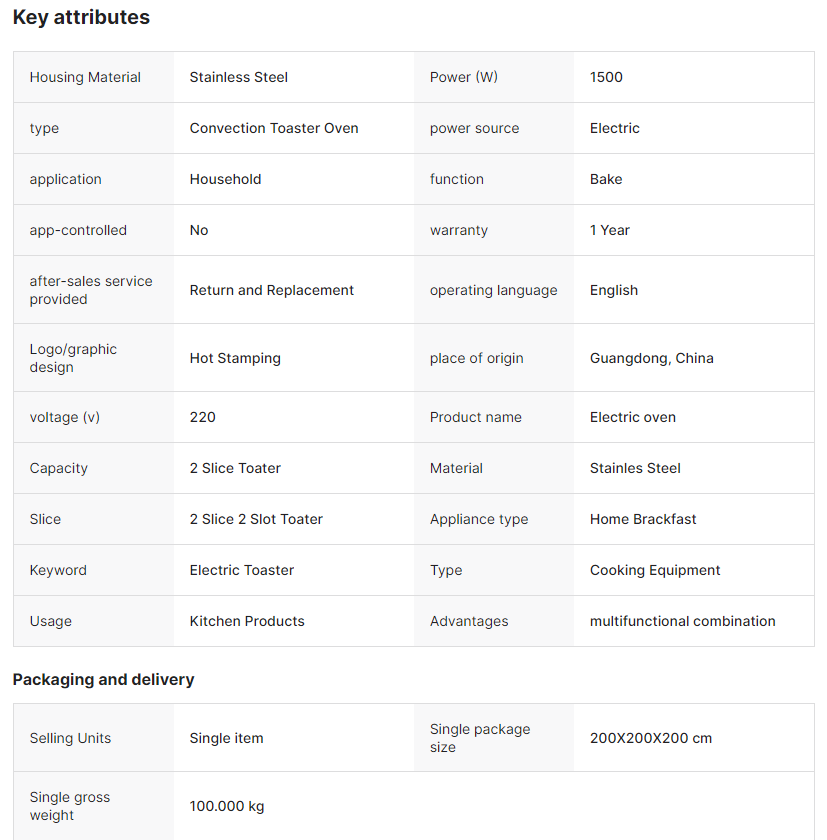Select the 1 Year warranty value
This screenshot has width=827, height=840.
coord(610,230)
